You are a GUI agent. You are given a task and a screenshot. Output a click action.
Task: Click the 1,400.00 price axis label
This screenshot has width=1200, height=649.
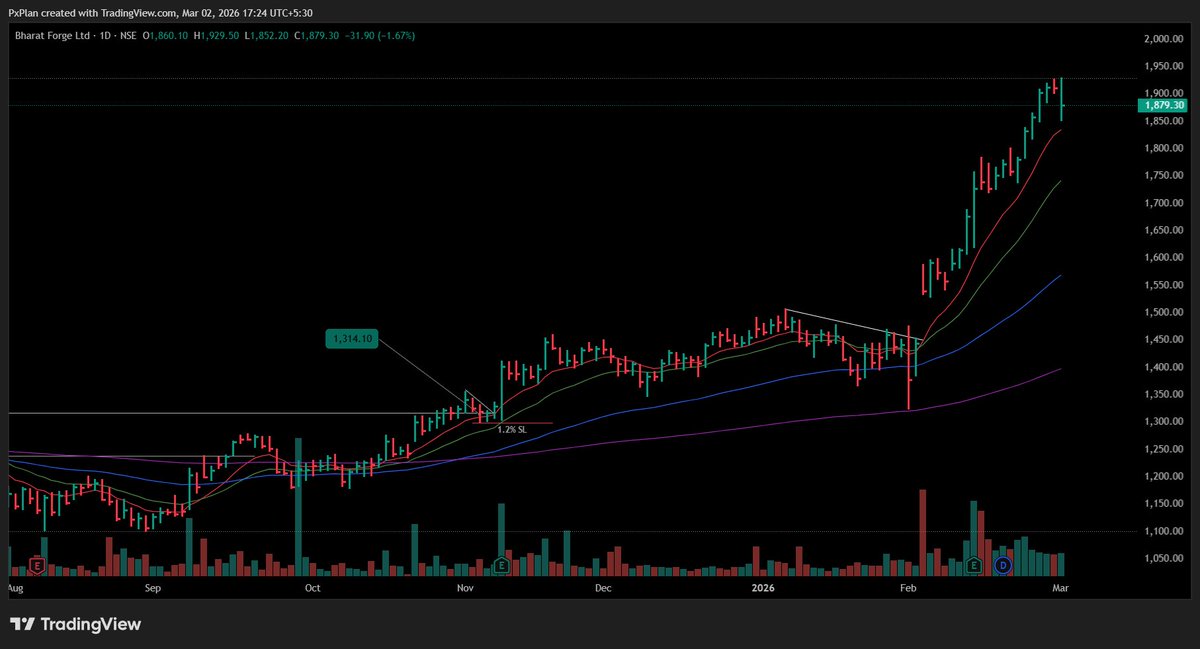[1164, 367]
